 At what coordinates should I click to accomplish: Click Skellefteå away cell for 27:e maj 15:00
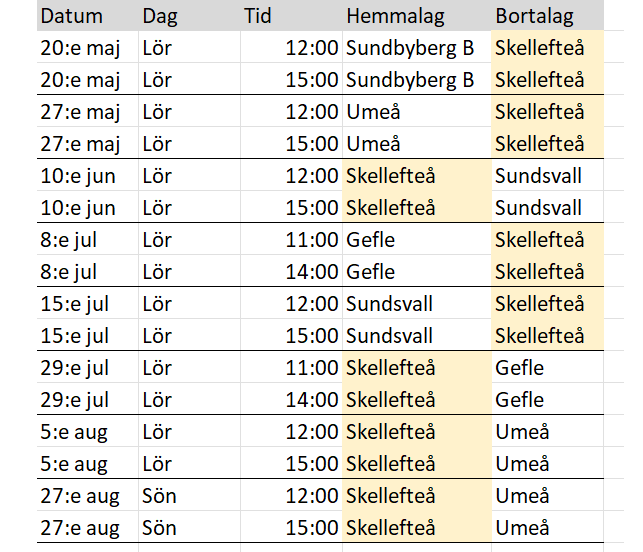[x=540, y=144]
